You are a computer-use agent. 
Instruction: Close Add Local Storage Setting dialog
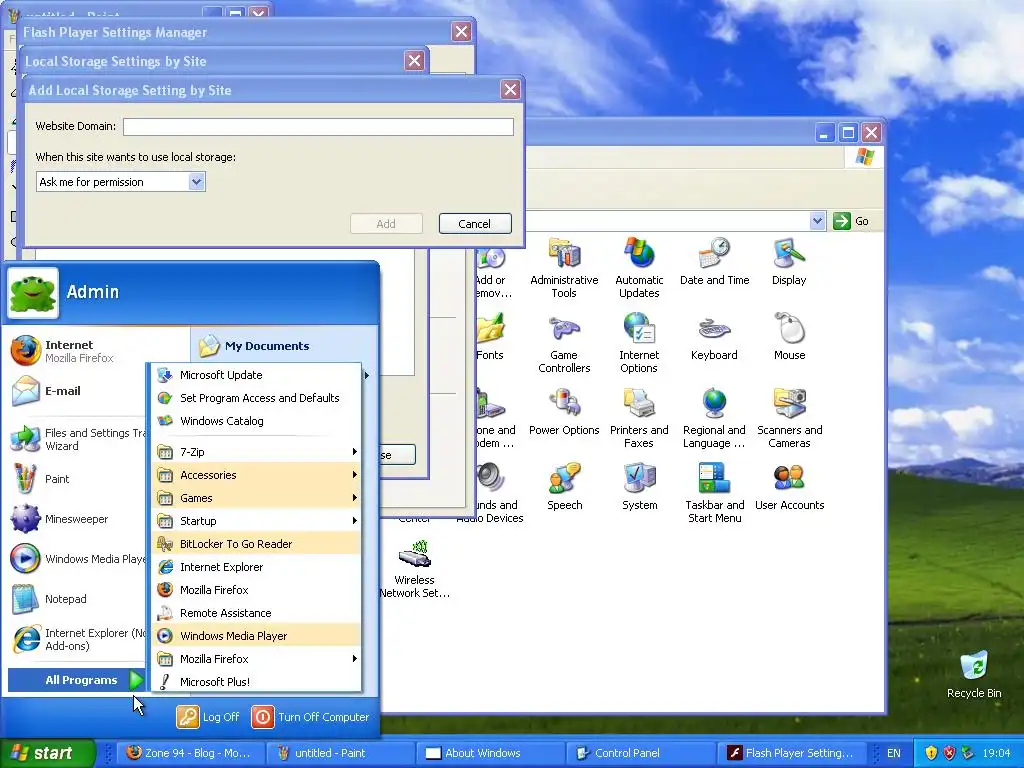click(x=510, y=89)
